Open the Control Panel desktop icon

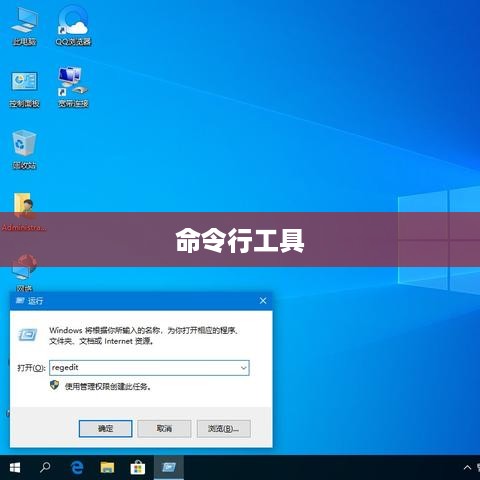click(24, 89)
